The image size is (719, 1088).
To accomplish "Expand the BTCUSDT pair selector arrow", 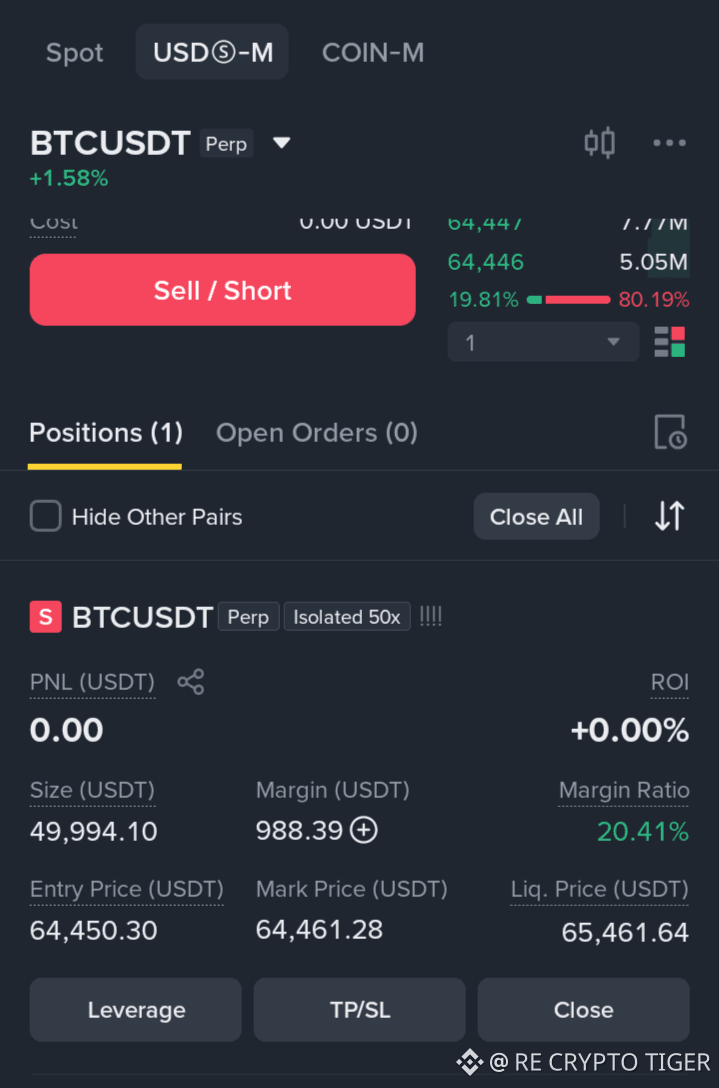I will click(281, 143).
